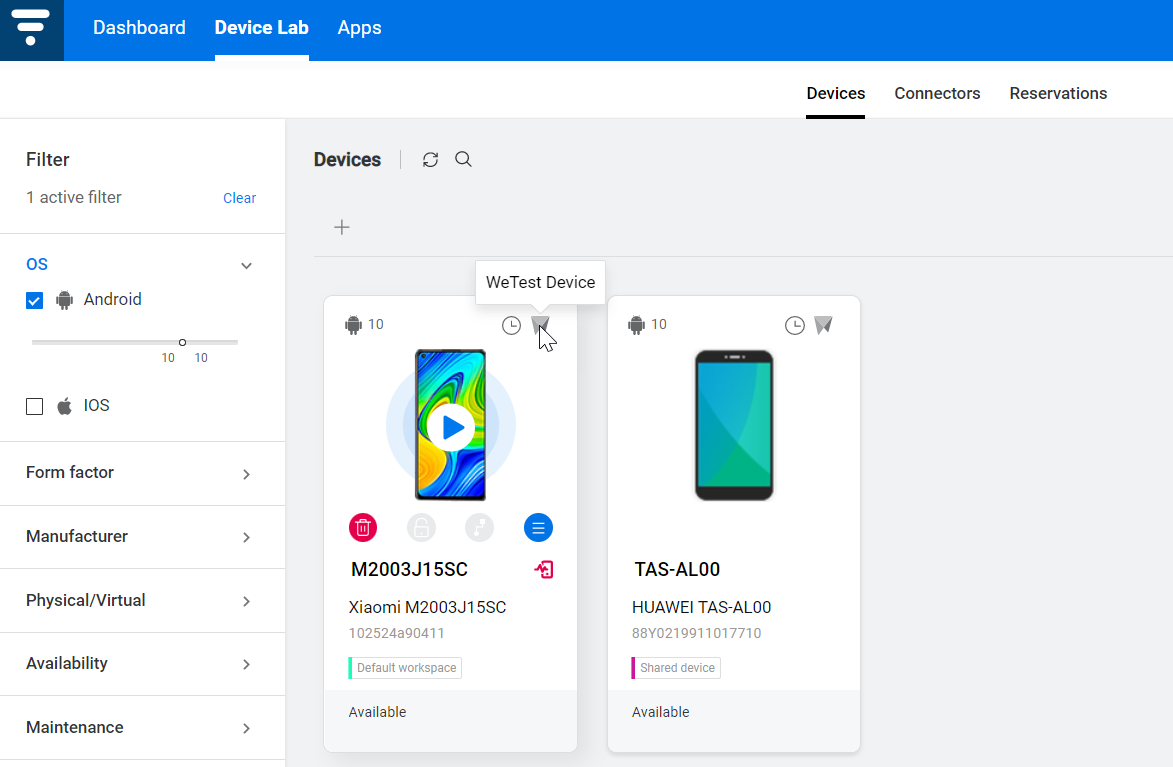Click the Android version slider handle
This screenshot has width=1173, height=767.
pos(182,342)
